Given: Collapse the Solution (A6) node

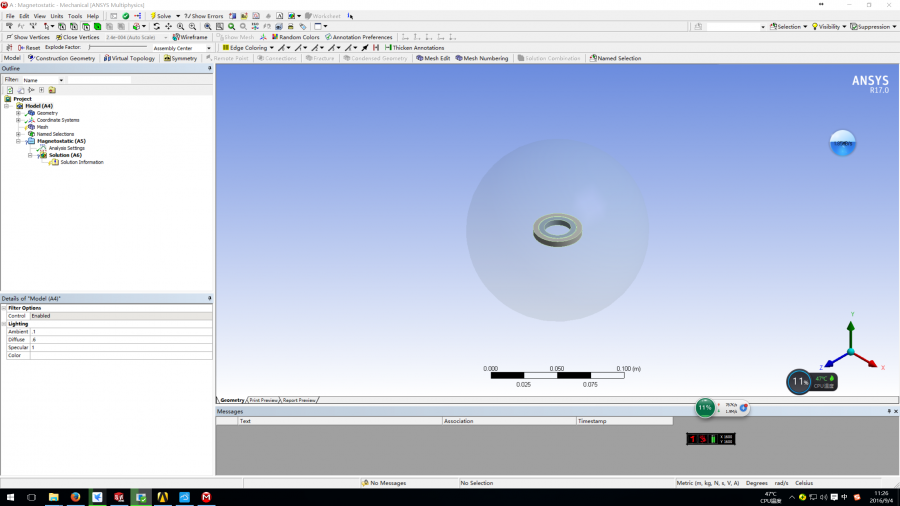Looking at the screenshot, I should point(30,155).
